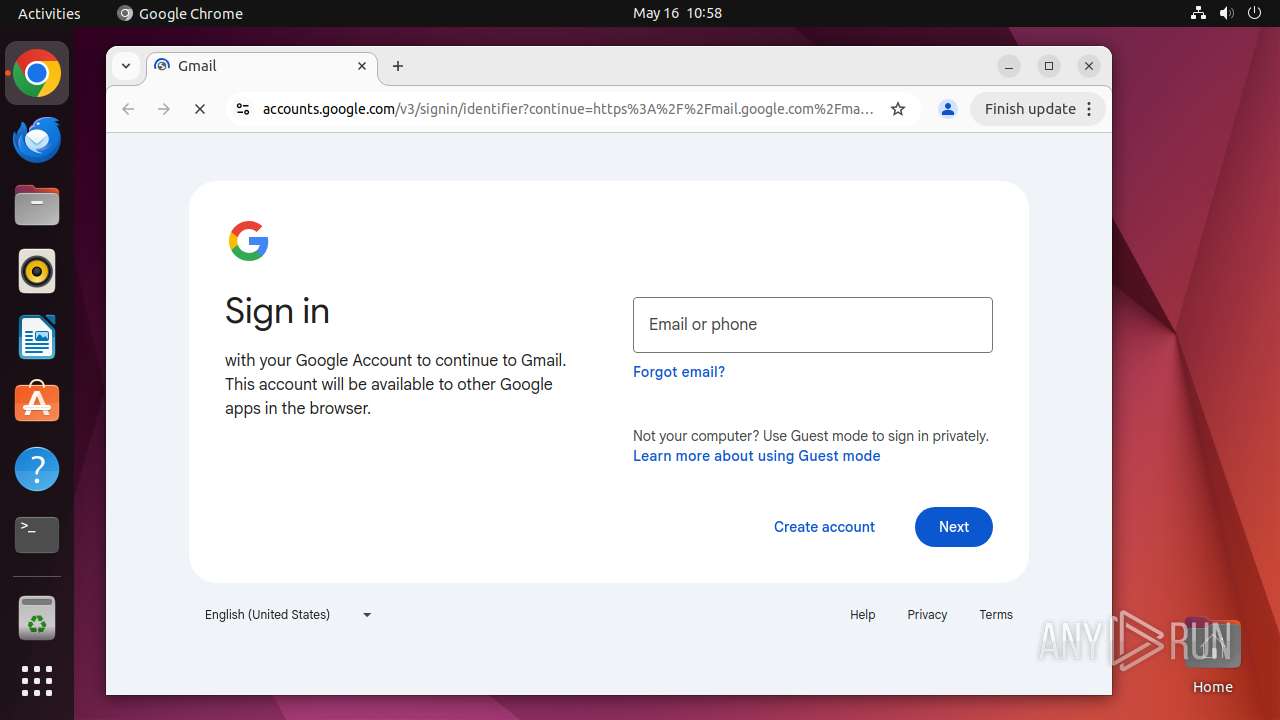Click the Google logo
The width and height of the screenshot is (1280, 720).
pos(249,241)
